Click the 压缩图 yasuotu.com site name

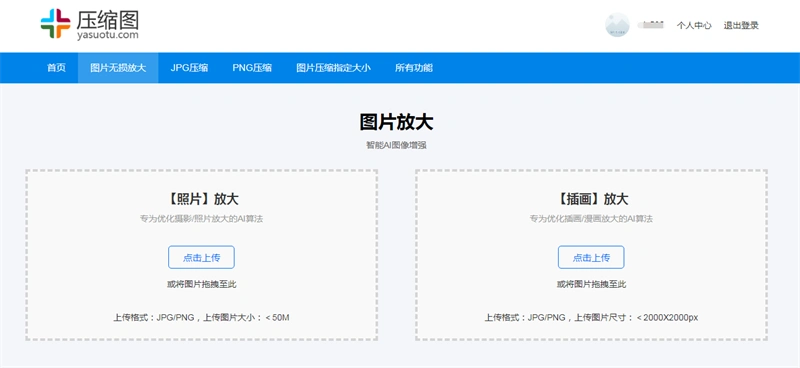pos(108,25)
